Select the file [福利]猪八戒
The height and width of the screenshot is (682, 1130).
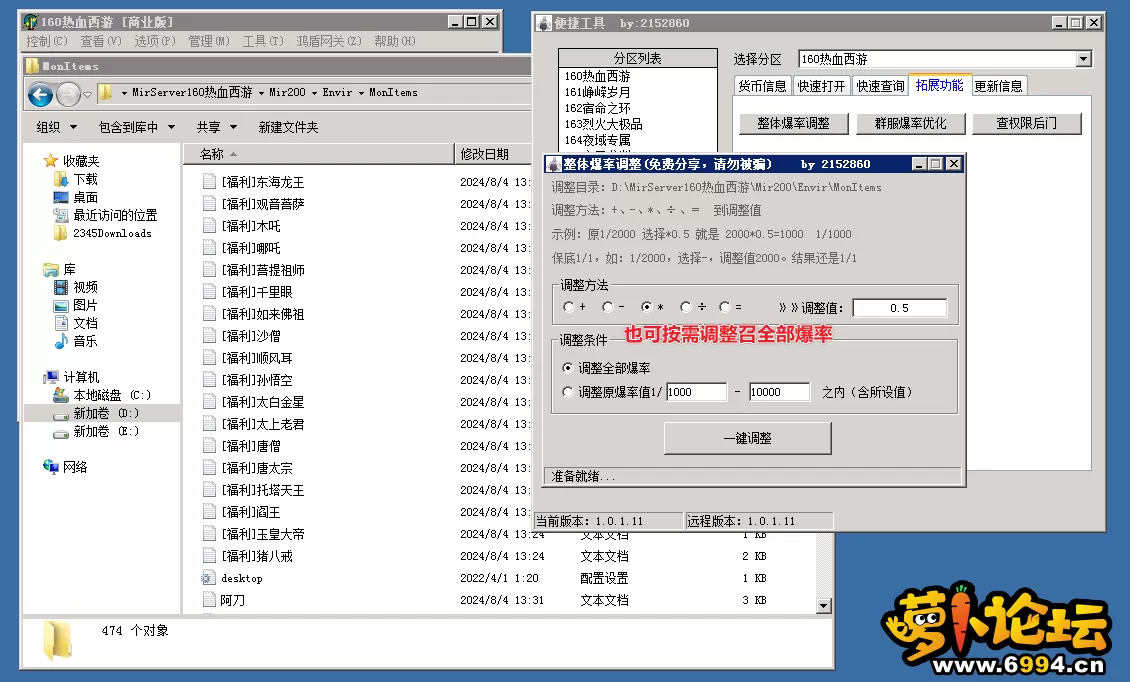[257, 556]
